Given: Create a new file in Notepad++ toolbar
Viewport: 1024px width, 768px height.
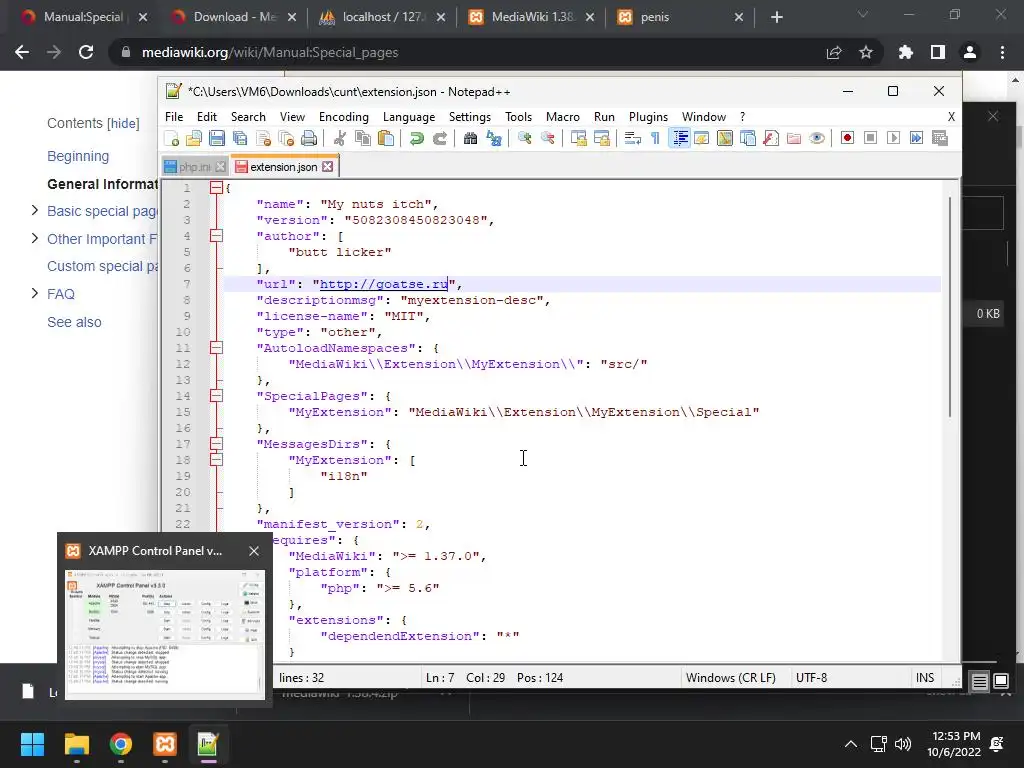Looking at the screenshot, I should point(172,138).
